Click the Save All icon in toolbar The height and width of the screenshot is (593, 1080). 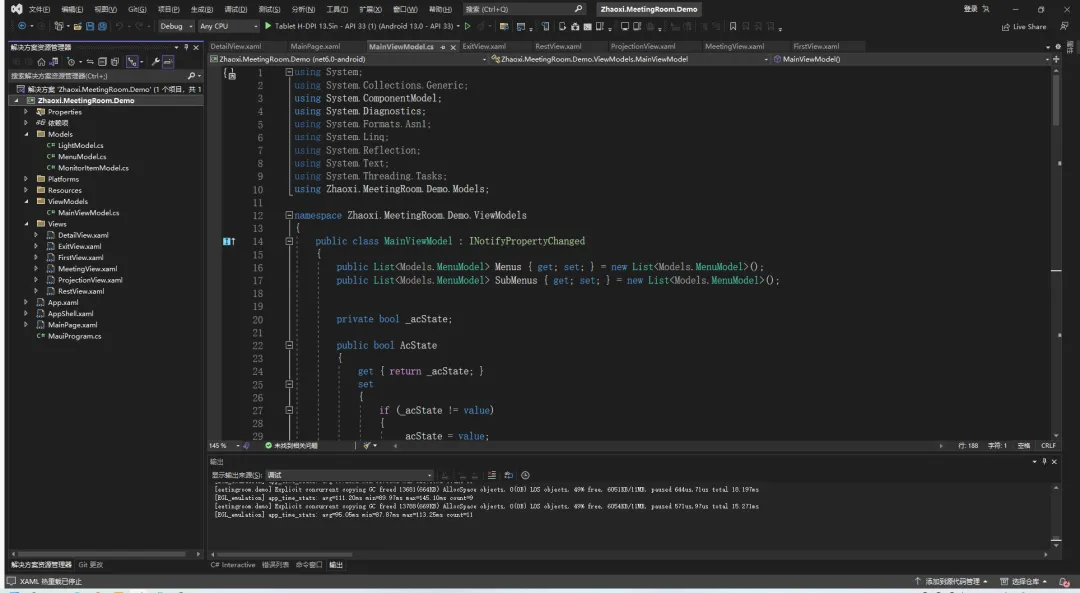(102, 26)
